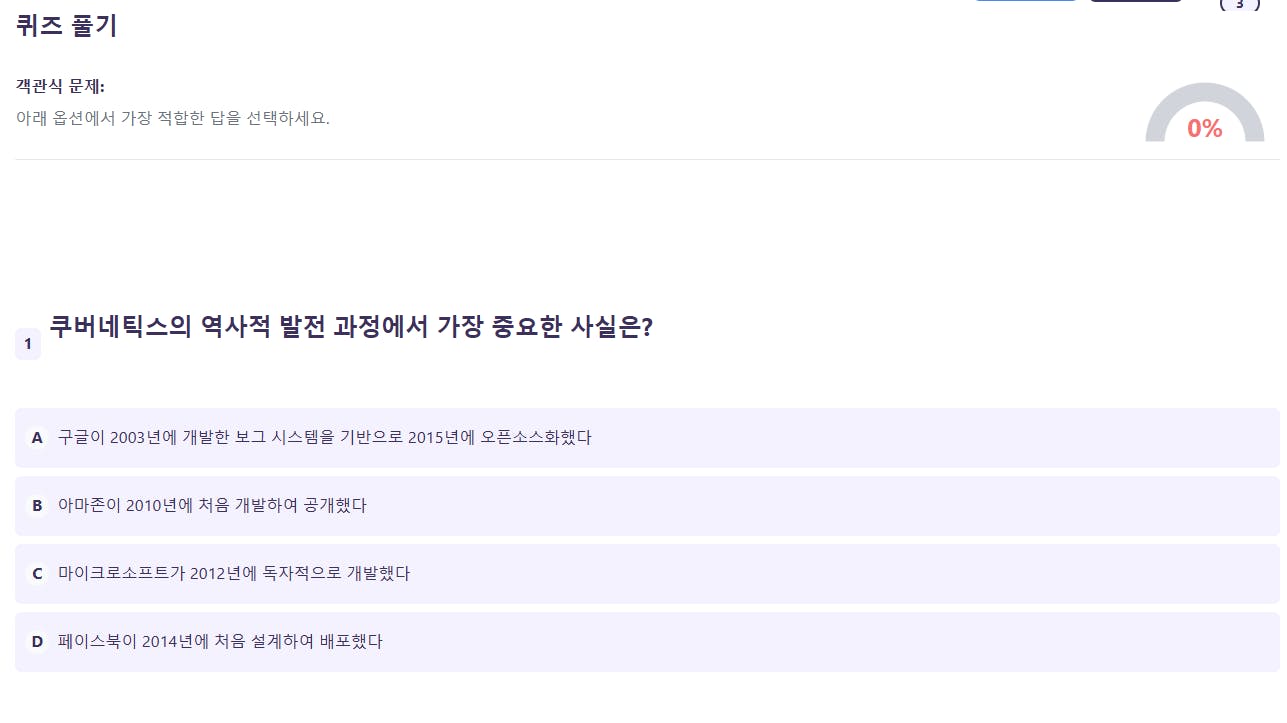Select answer badge B
The height and width of the screenshot is (723, 1287).
click(x=37, y=506)
